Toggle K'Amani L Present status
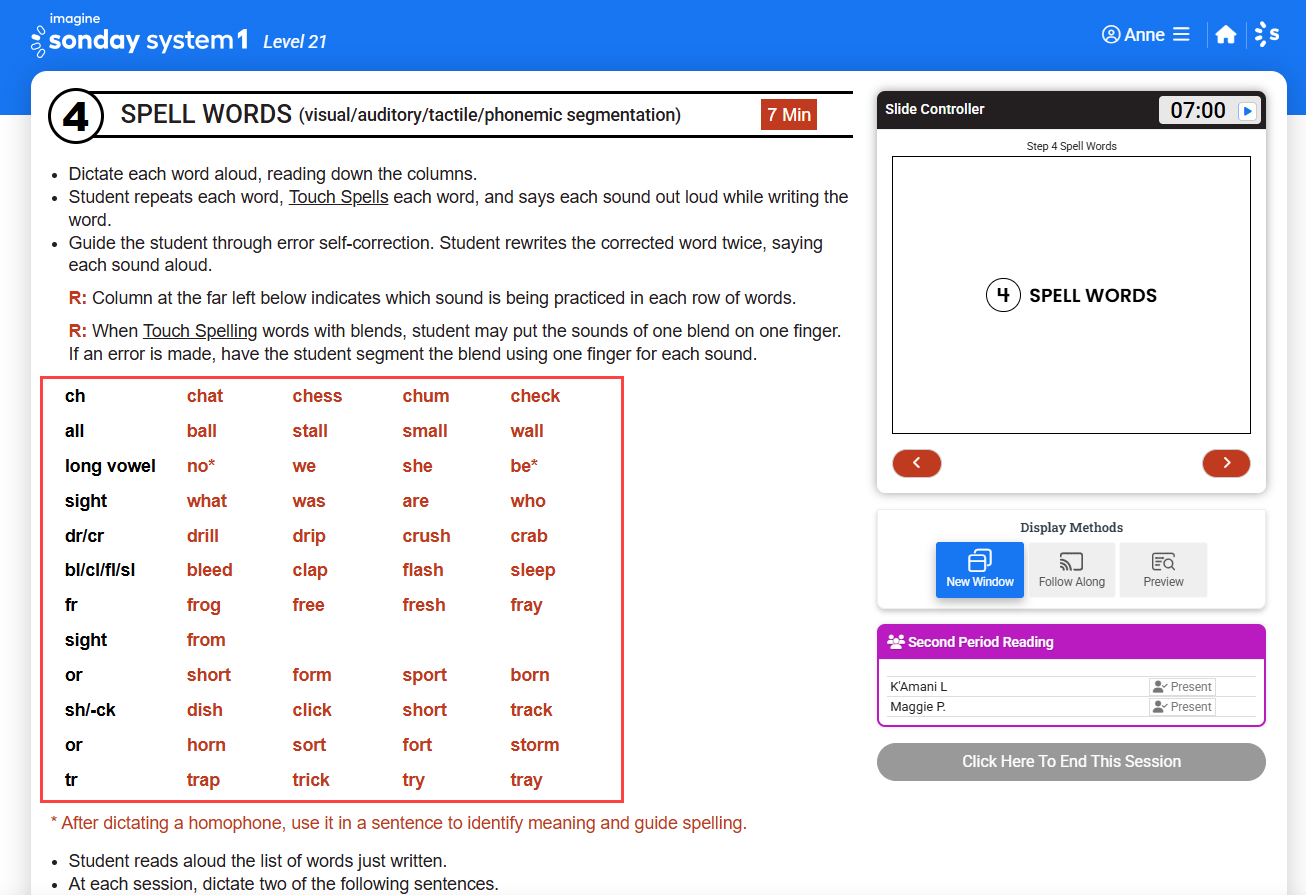The width and height of the screenshot is (1306, 895). 1182,687
